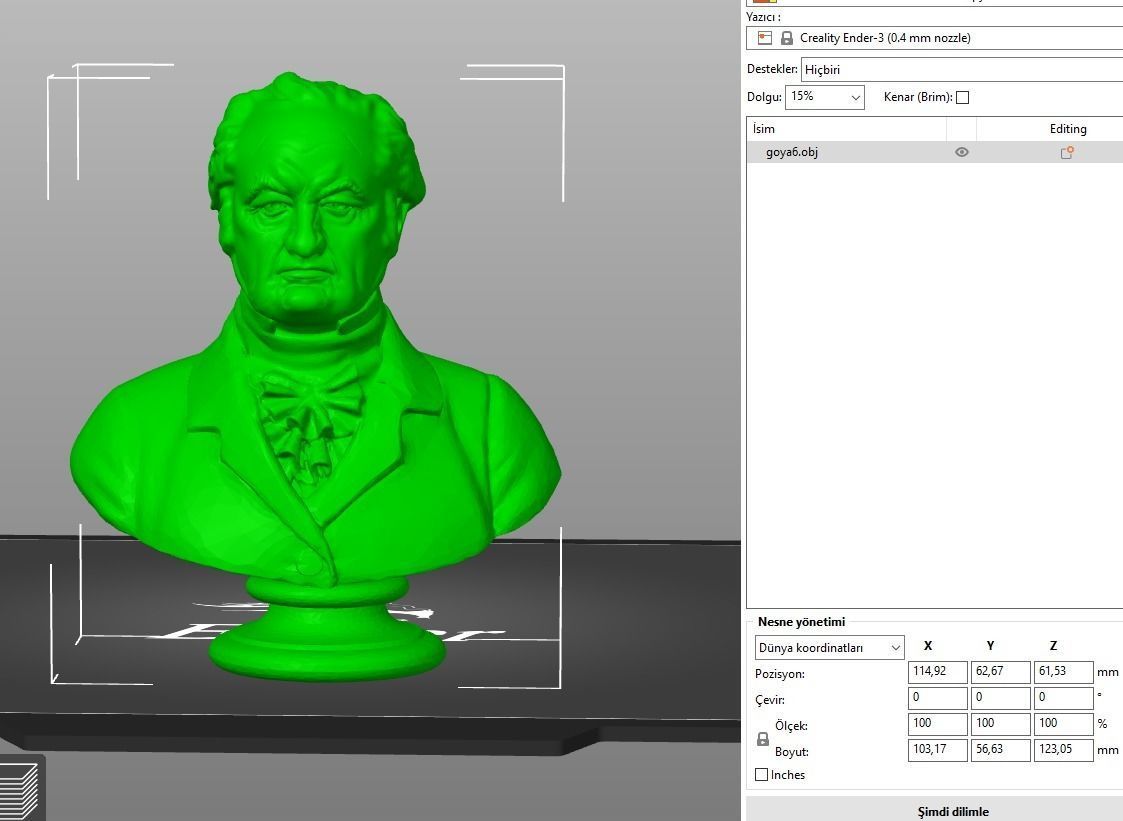Image resolution: width=1123 pixels, height=821 pixels.
Task: Click the Şimdi dilimle button
Action: click(x=934, y=810)
